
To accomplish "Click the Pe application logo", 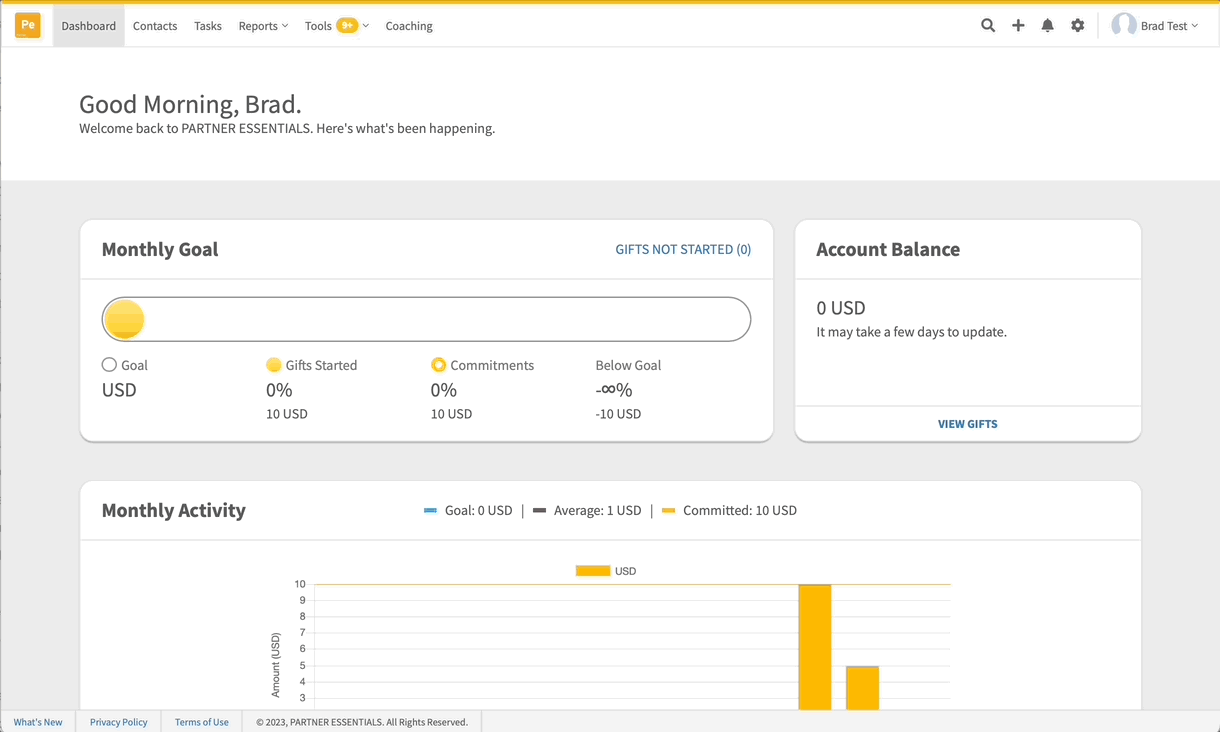I will [28, 26].
